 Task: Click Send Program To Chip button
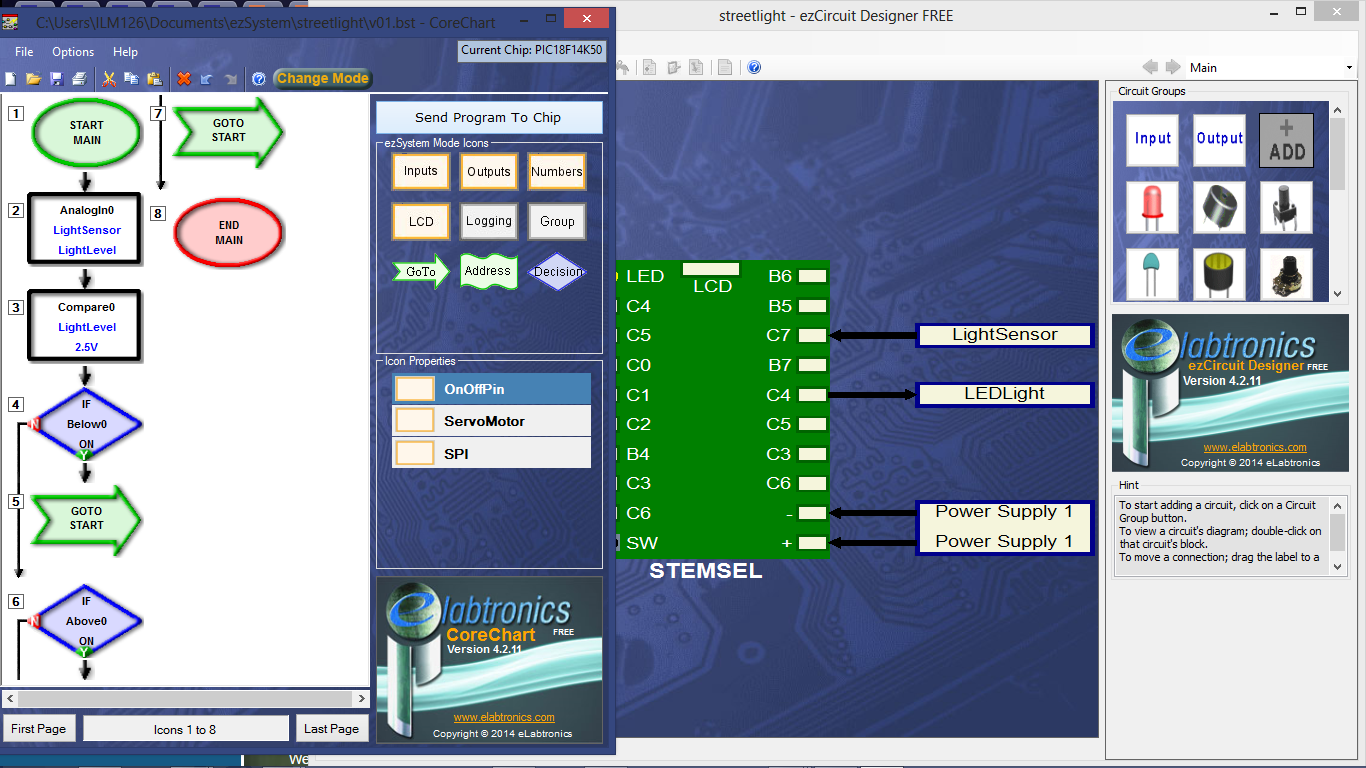[x=489, y=117]
